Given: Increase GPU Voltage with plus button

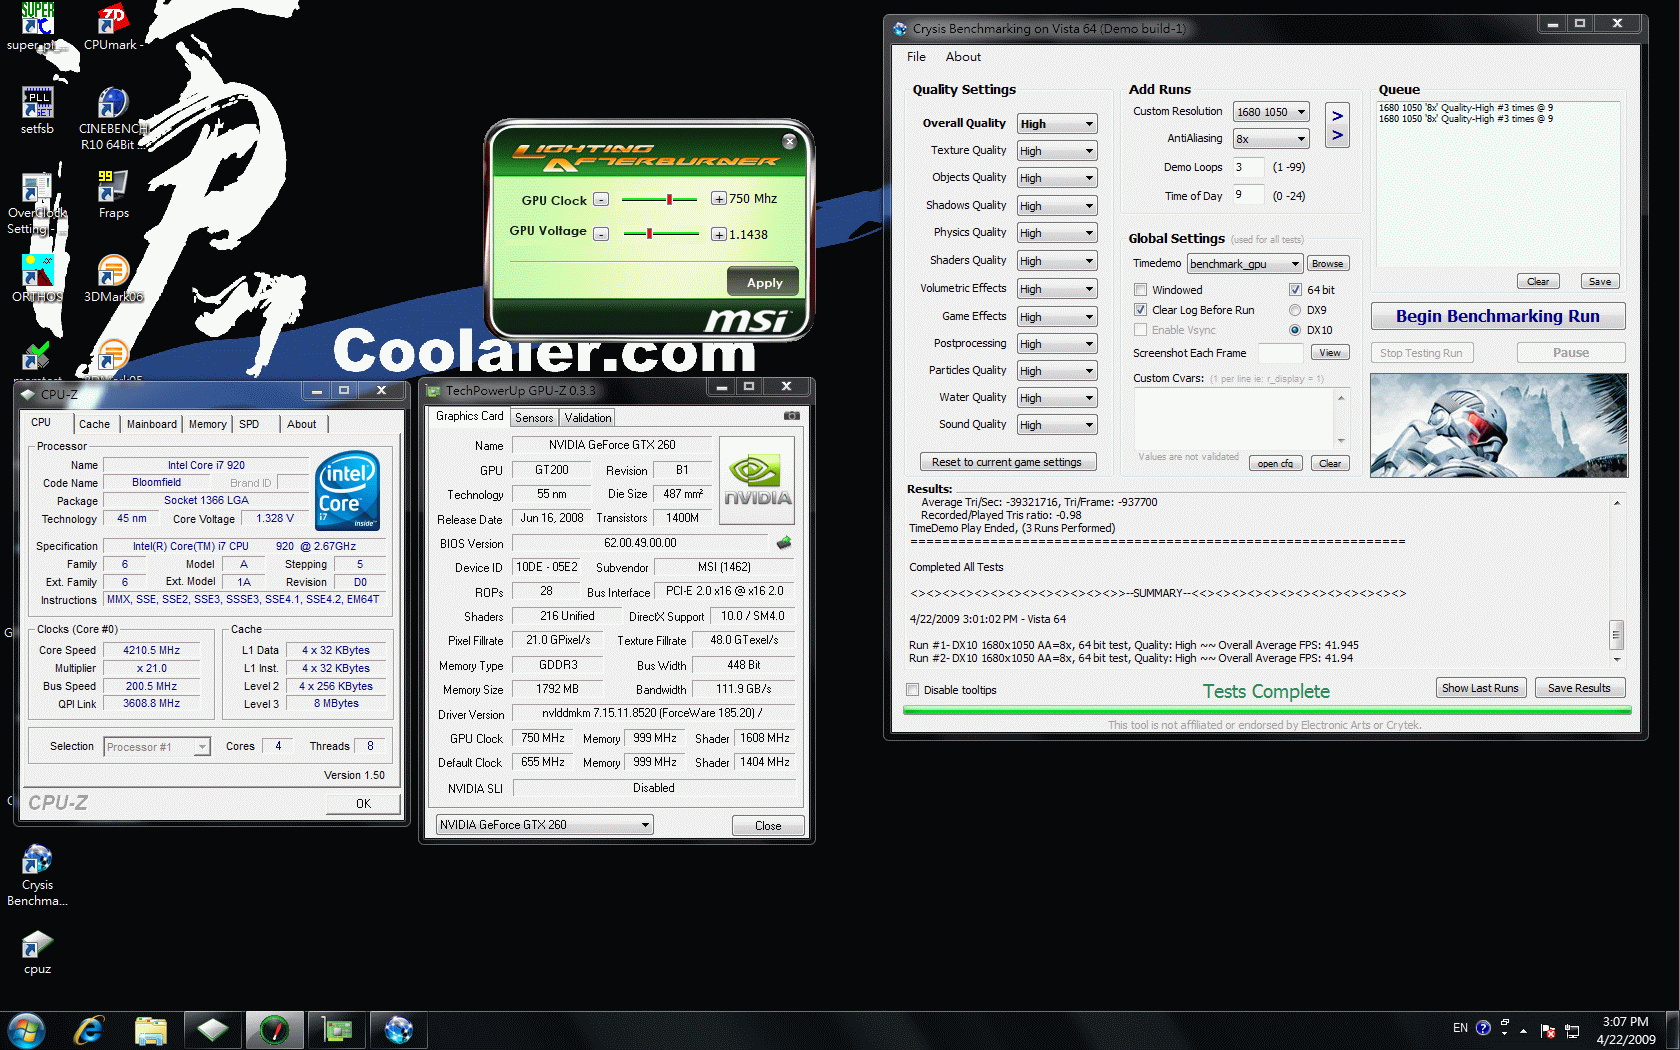Looking at the screenshot, I should point(718,234).
